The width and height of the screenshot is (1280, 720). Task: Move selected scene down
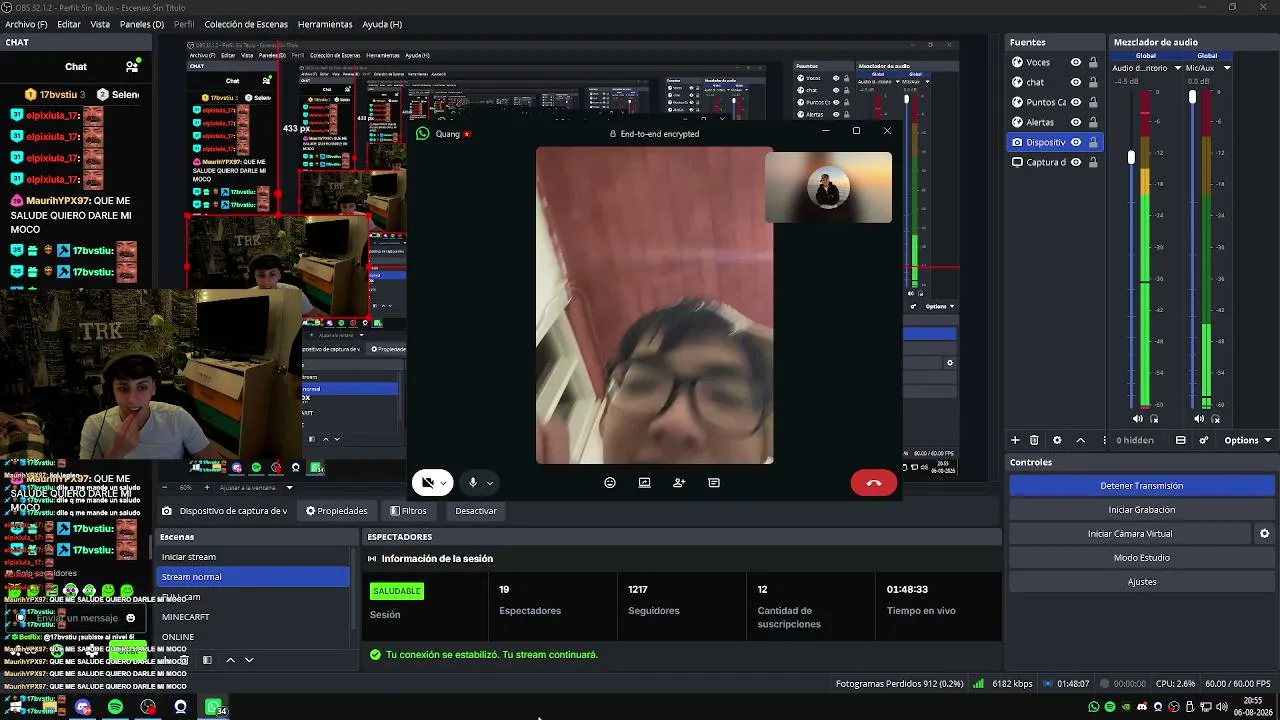[x=249, y=660]
